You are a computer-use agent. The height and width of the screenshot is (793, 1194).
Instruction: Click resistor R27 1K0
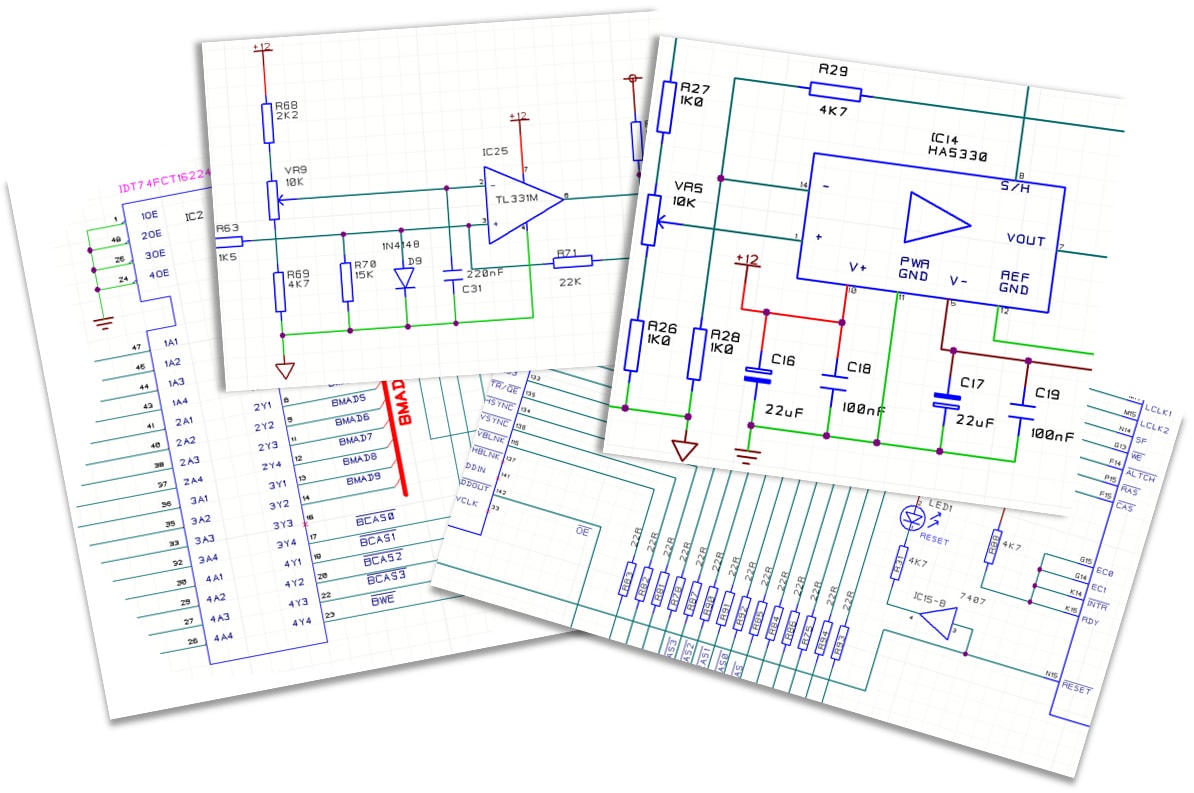(x=667, y=107)
